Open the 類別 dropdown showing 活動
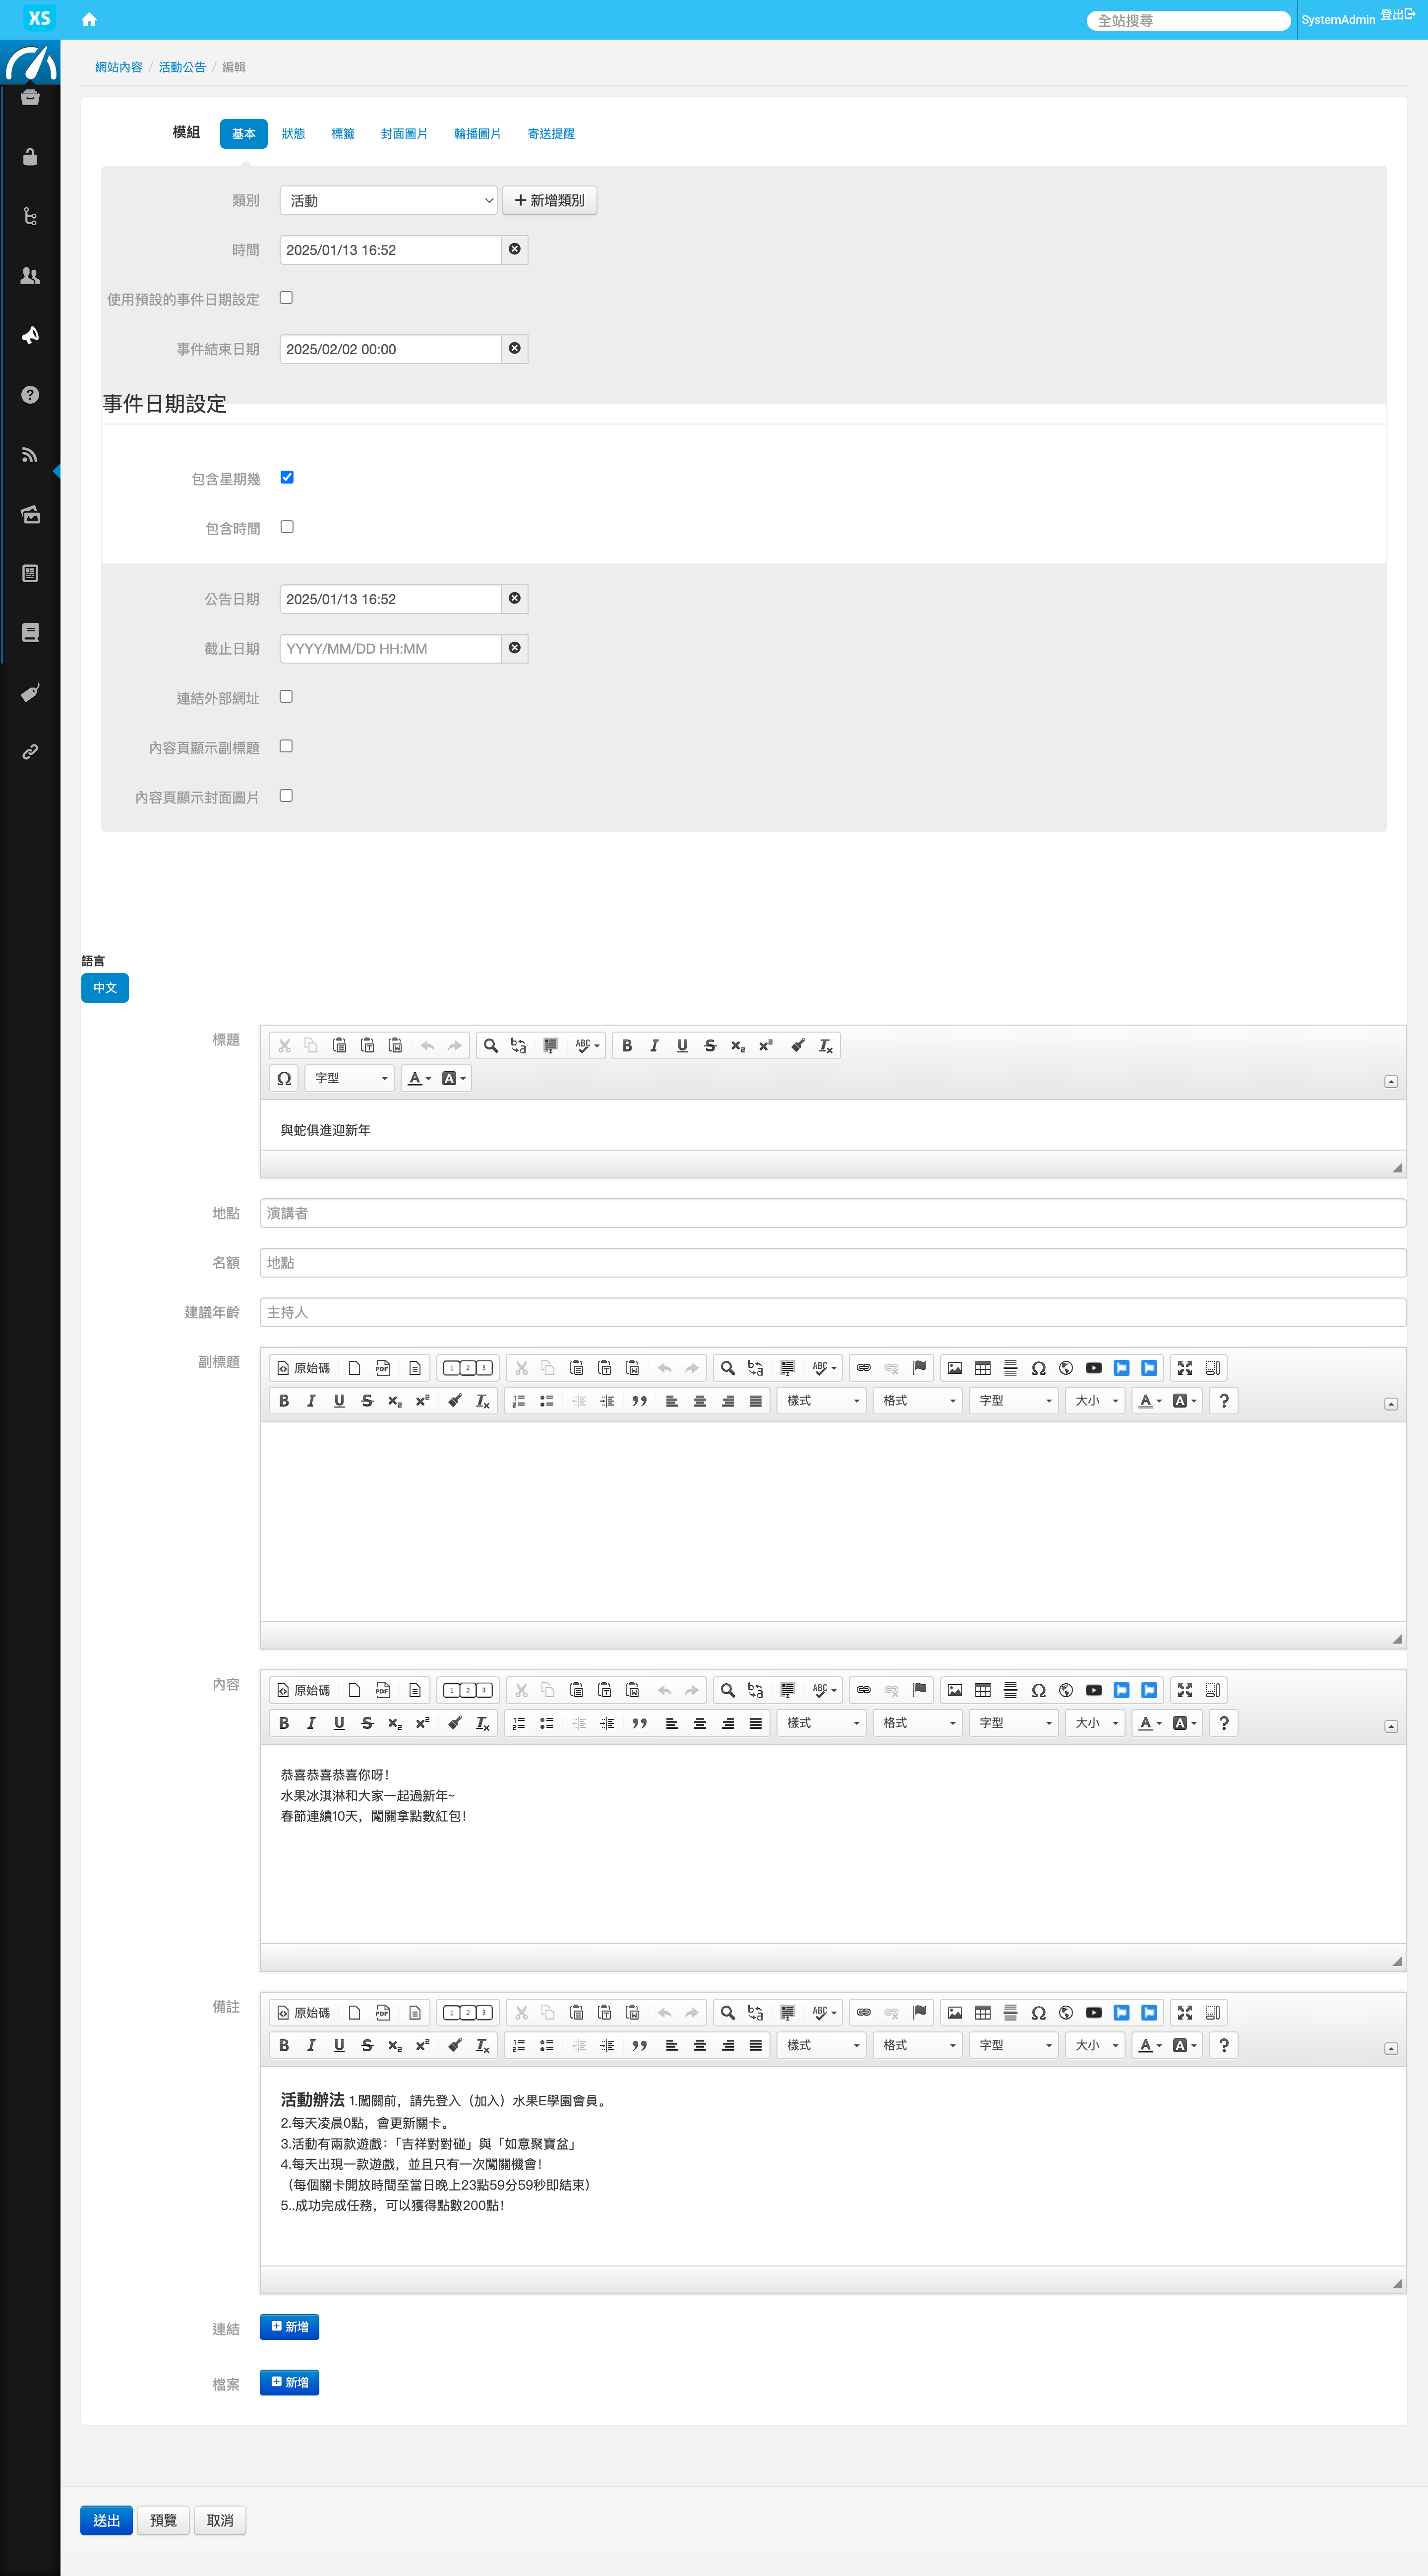The height and width of the screenshot is (2576, 1428). (x=388, y=200)
